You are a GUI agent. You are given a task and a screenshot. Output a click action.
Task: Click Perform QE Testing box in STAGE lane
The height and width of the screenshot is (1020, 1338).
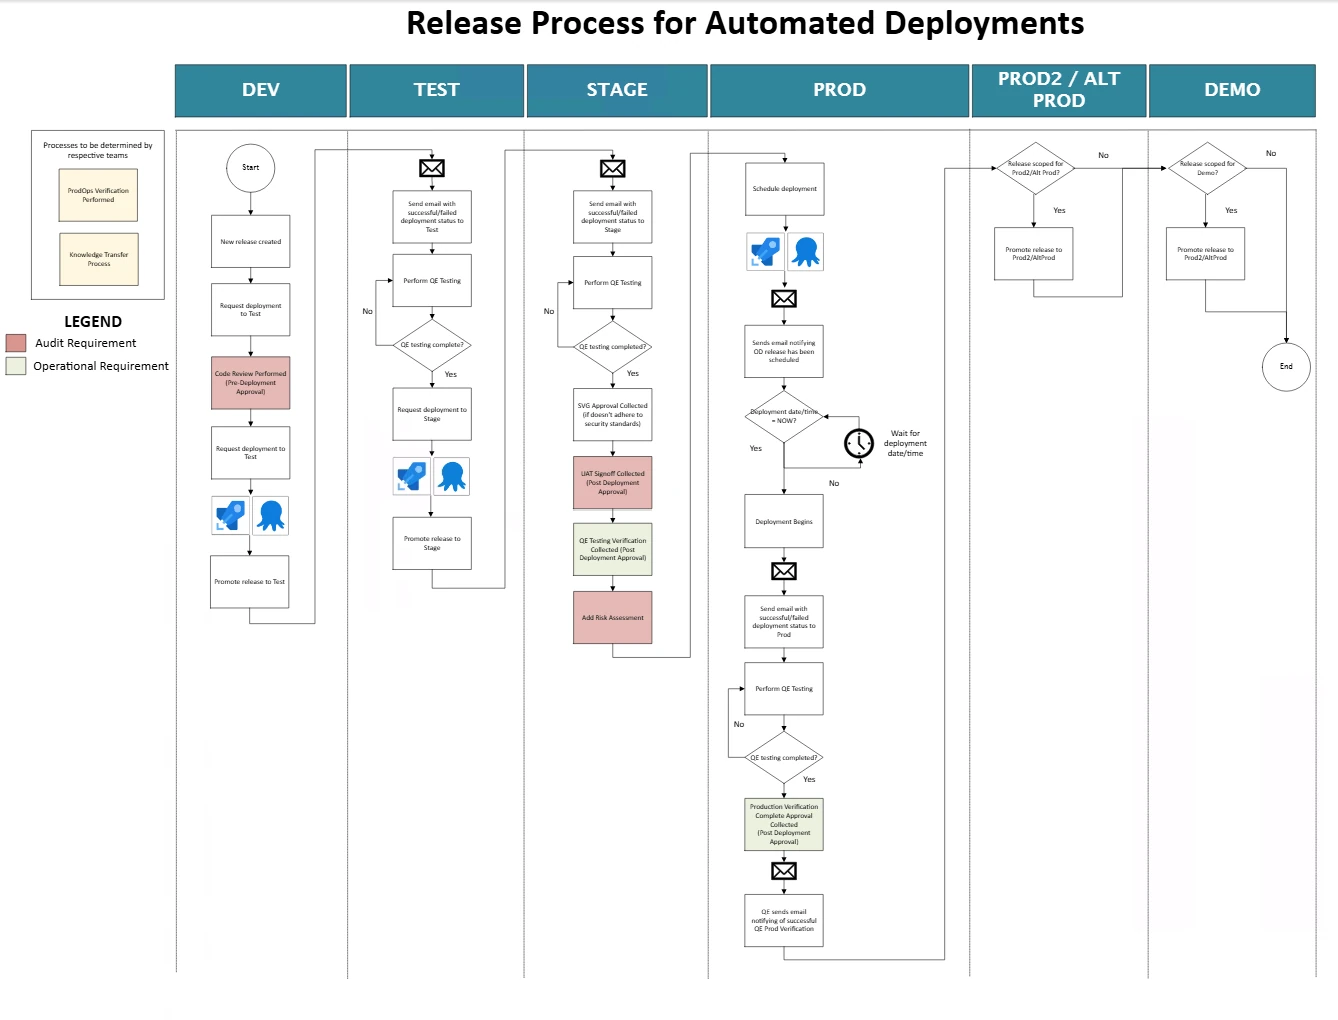pos(613,282)
